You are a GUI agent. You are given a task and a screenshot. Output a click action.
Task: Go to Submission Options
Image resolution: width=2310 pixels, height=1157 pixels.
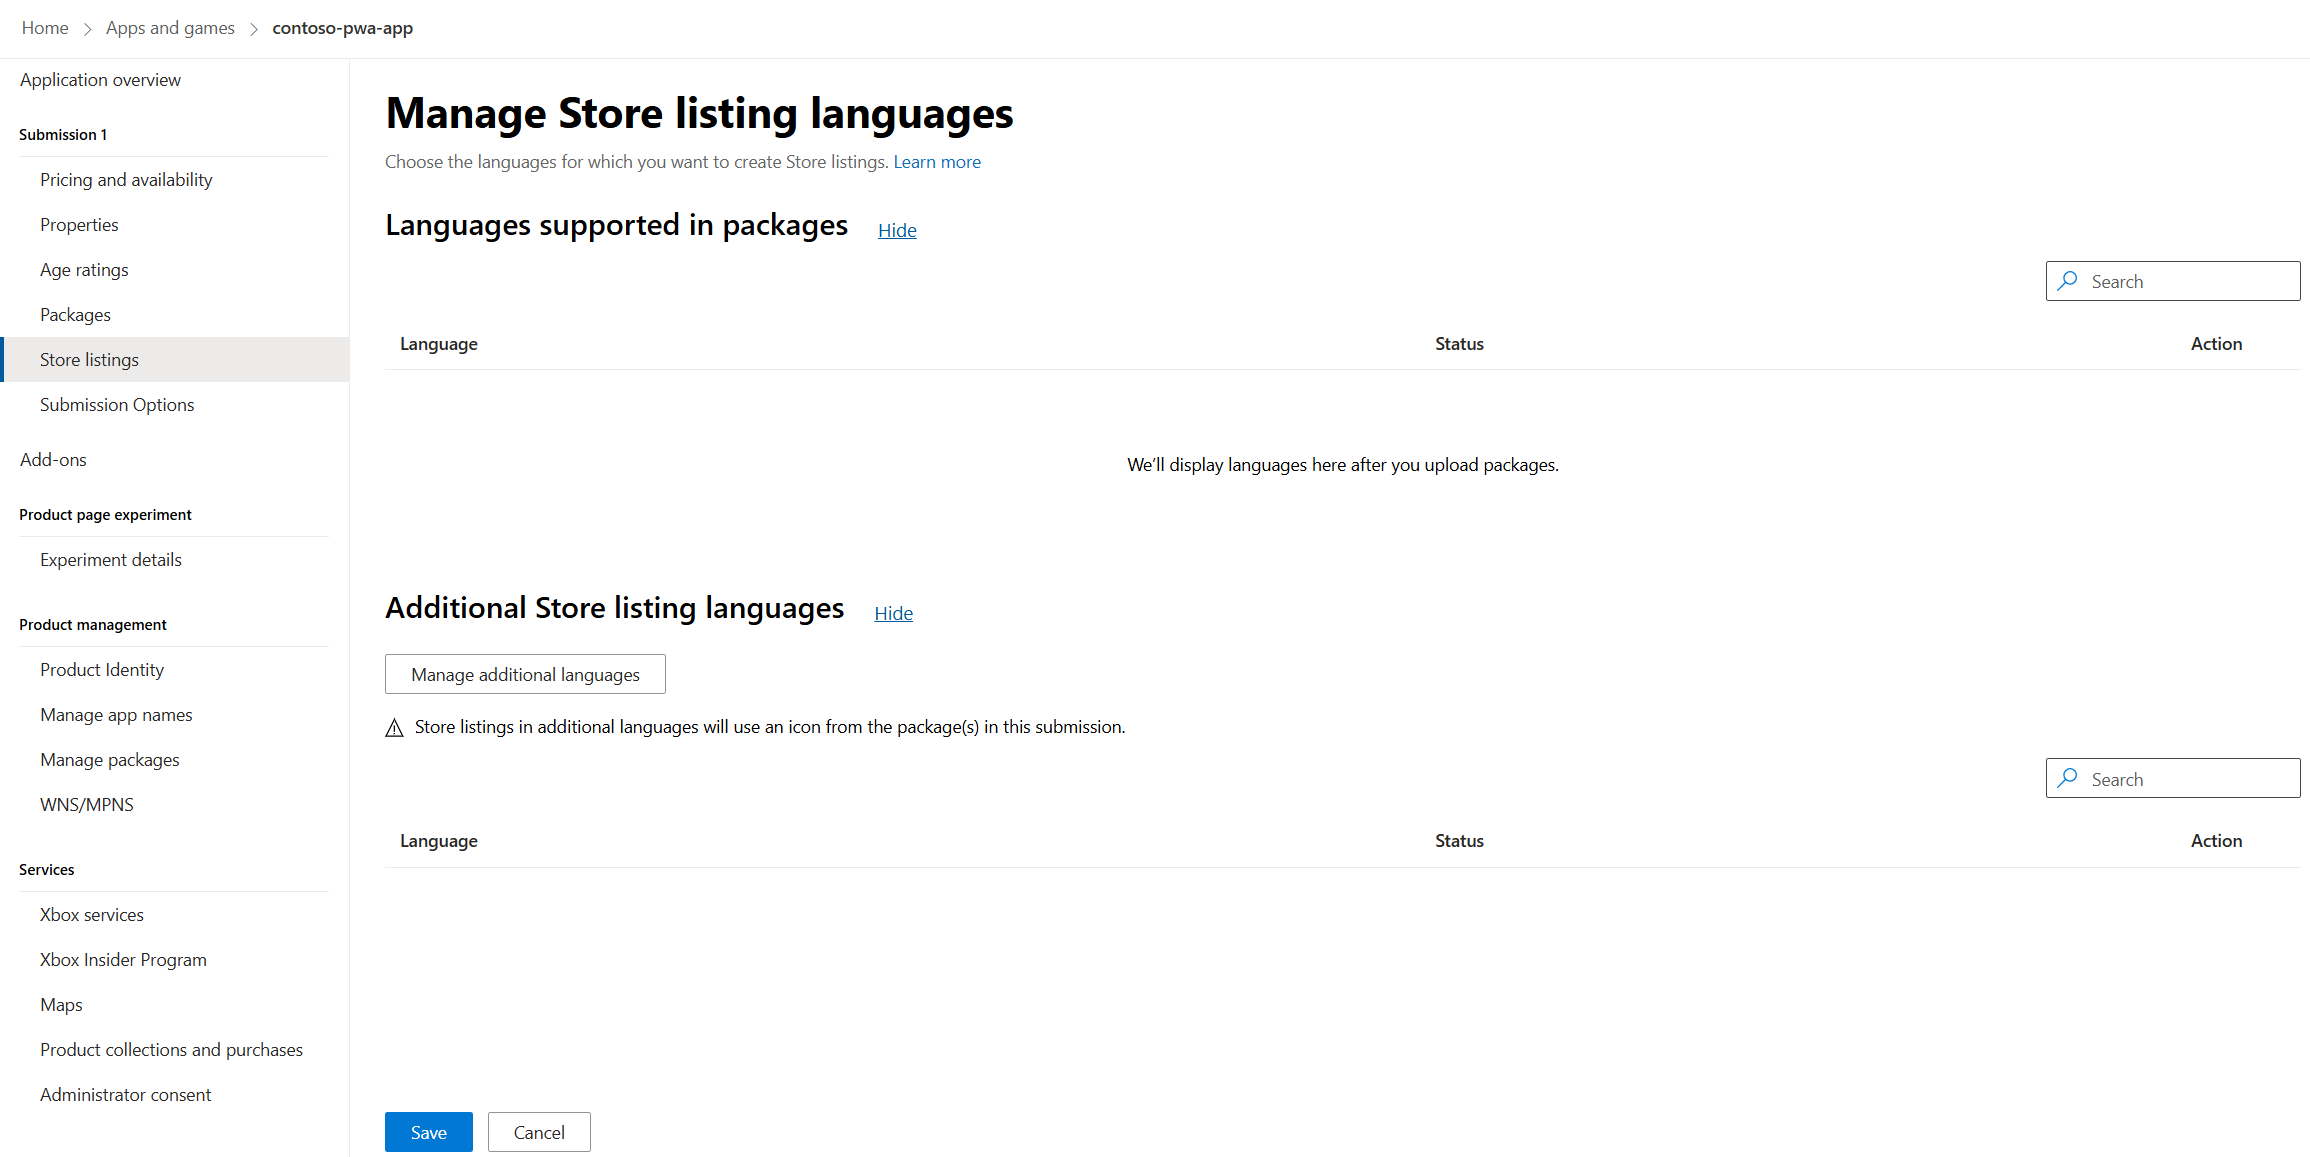coord(117,405)
